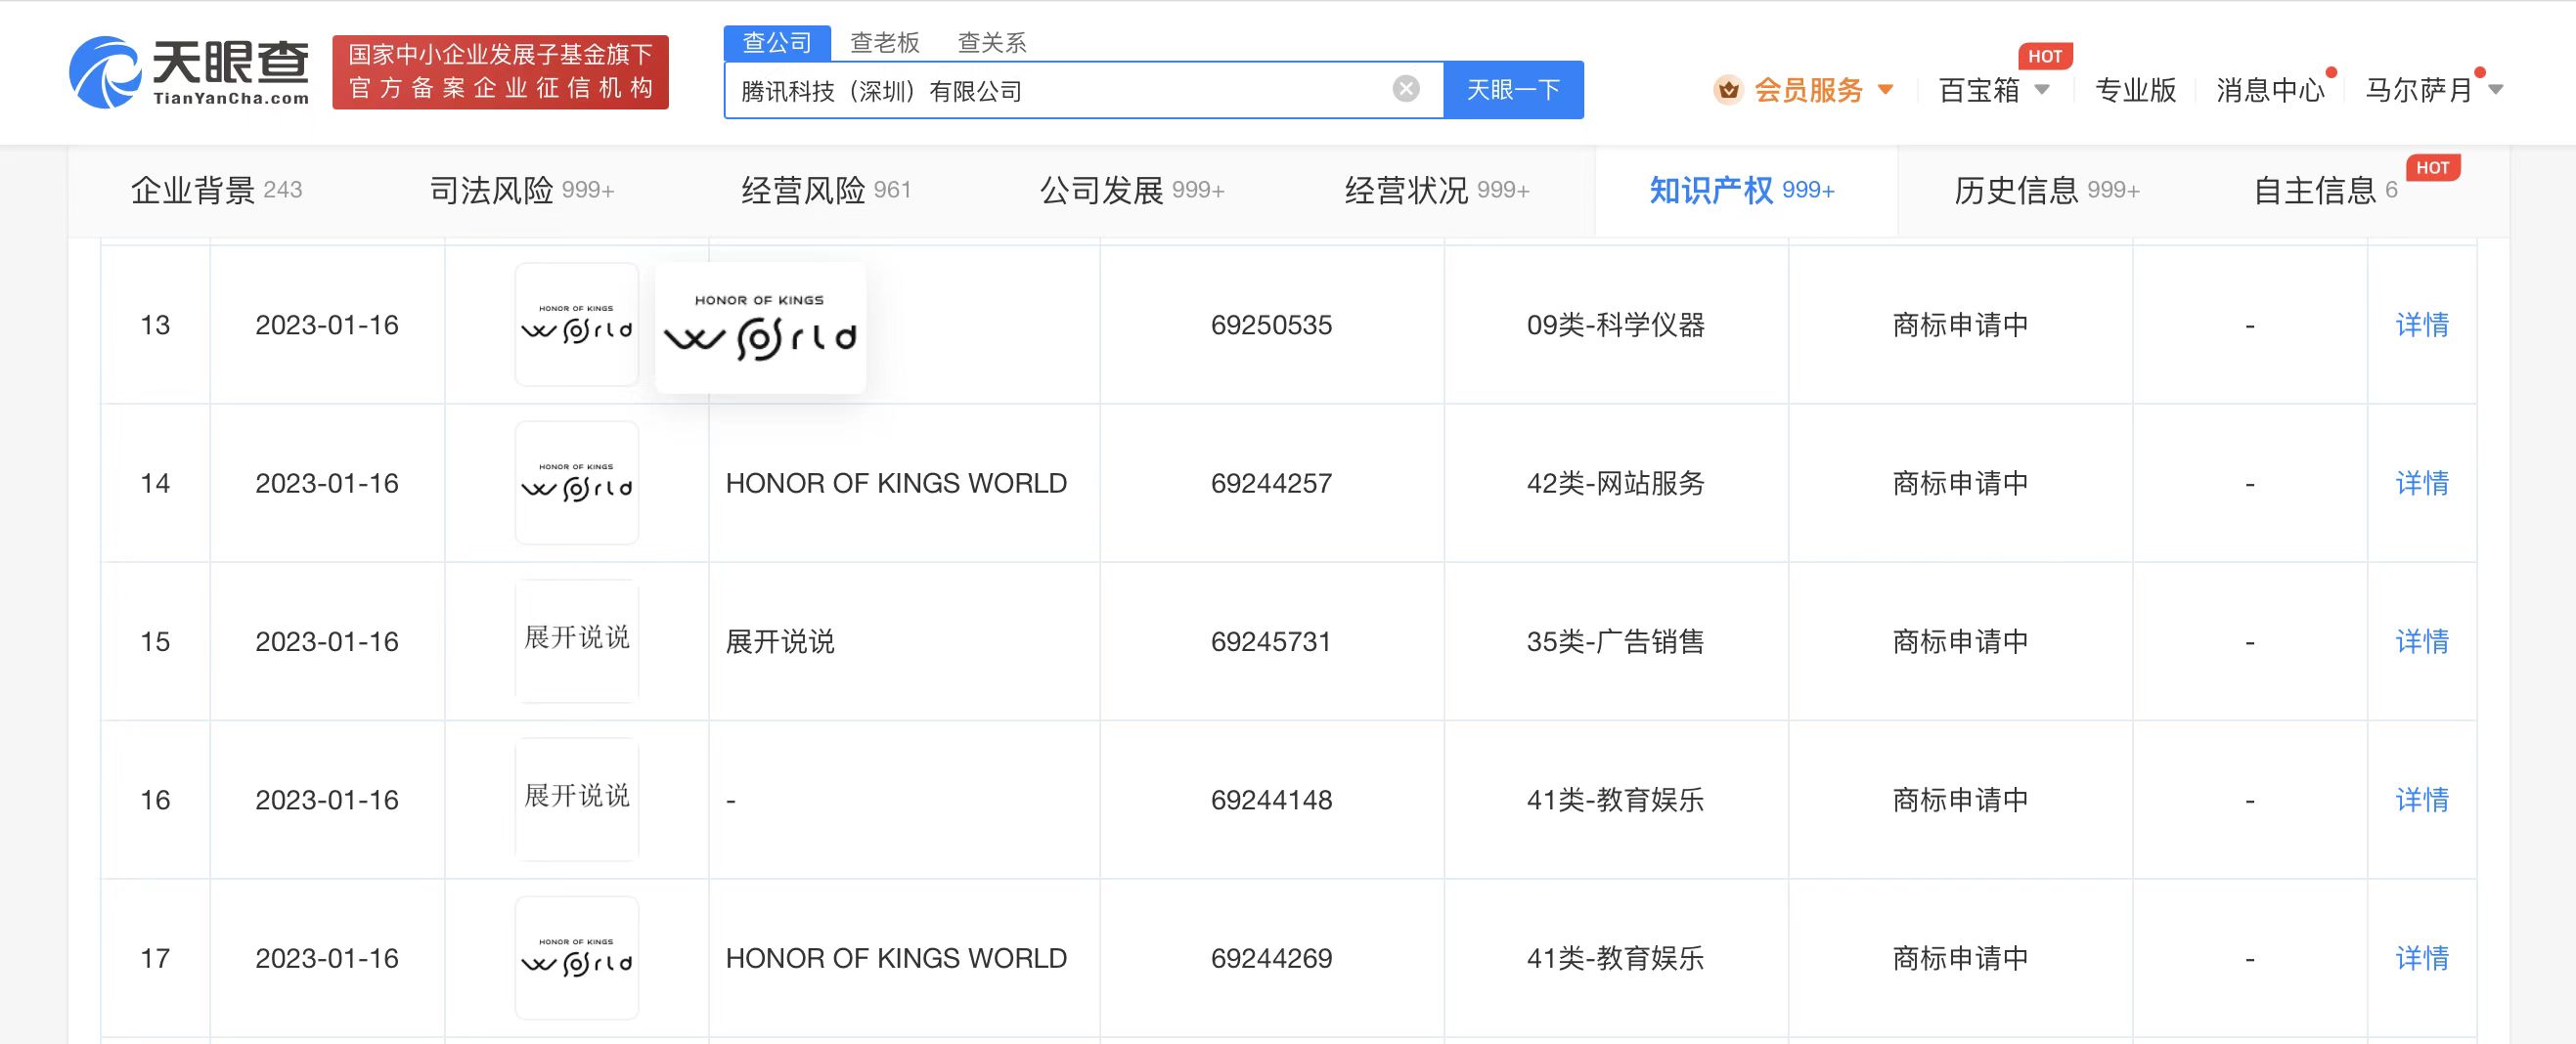
Task: Click the TianYanCha logo
Action: click(x=189, y=72)
